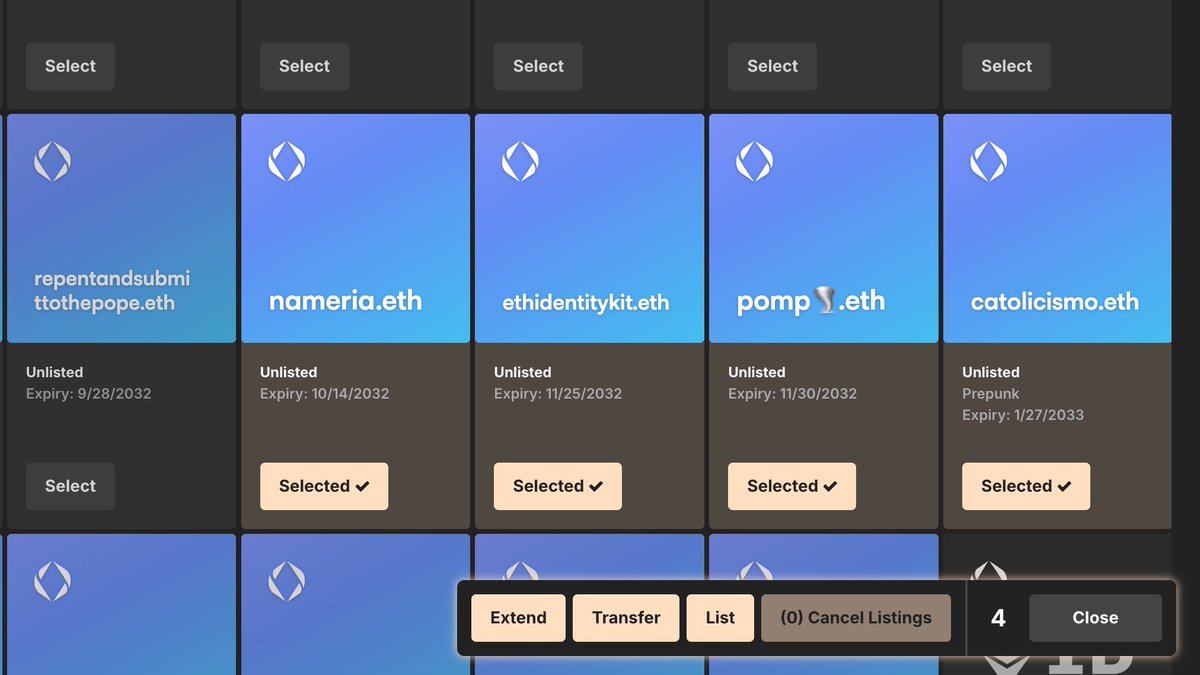Click the ENS logo on catolicismo.eth card

pos(988,161)
